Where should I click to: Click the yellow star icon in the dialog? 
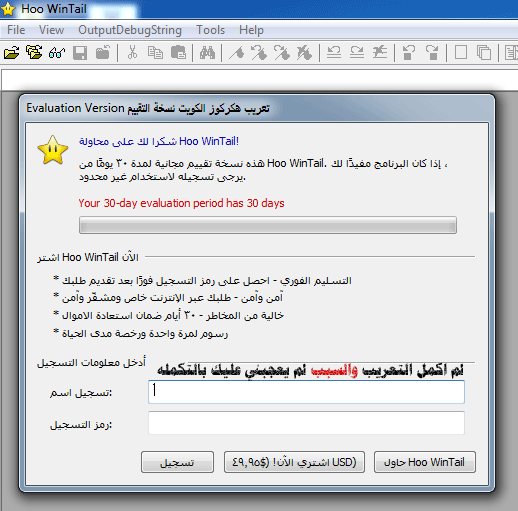pyautogui.click(x=53, y=150)
